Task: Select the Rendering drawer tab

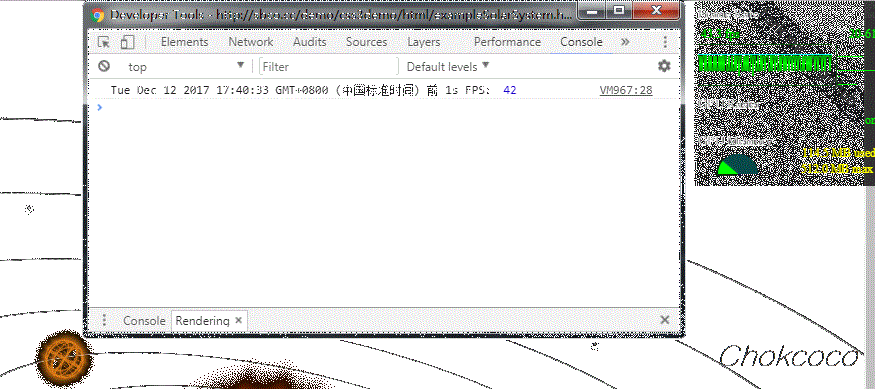Action: tap(202, 321)
